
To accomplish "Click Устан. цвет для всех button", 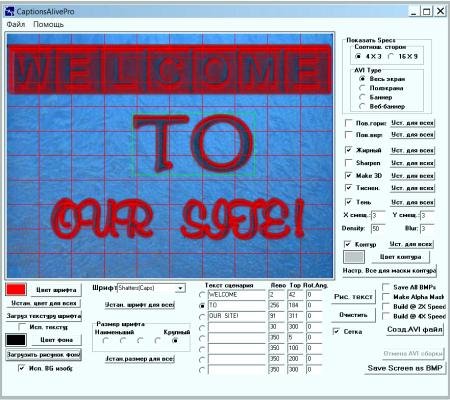I will pyautogui.click(x=44, y=303).
